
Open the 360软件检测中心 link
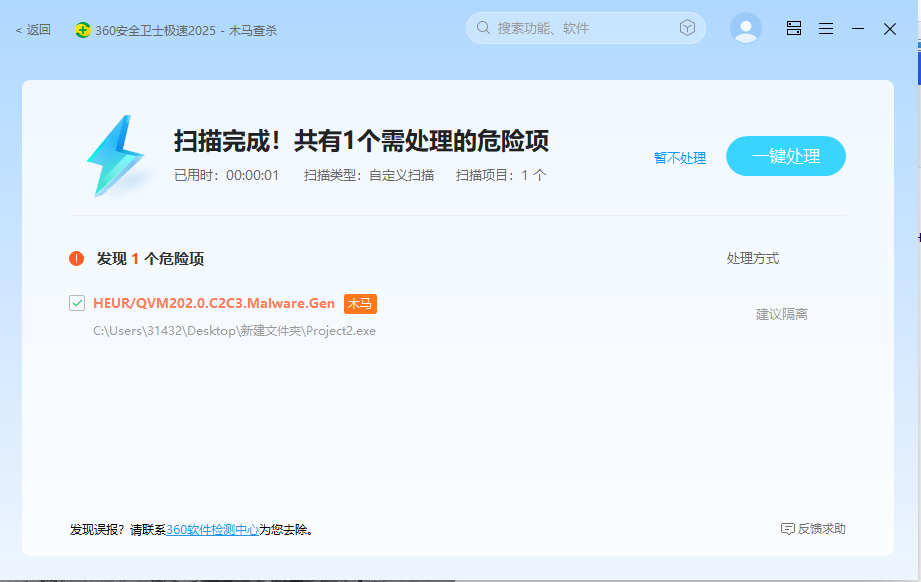click(213, 530)
